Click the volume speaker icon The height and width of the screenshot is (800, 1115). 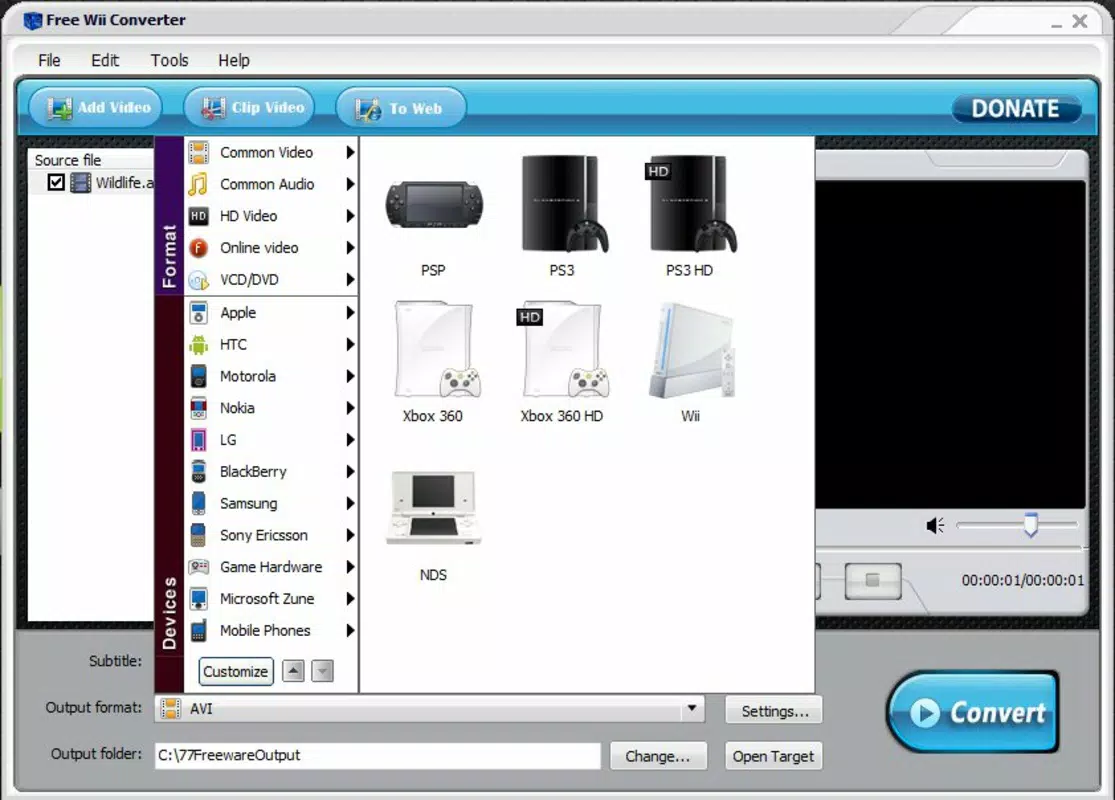935,526
